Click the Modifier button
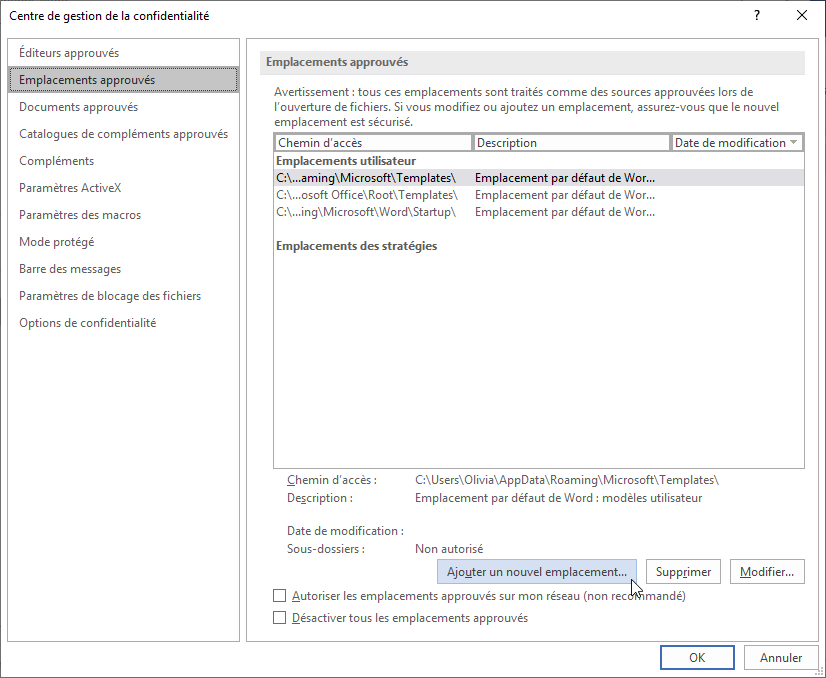Viewport: 826px width, 678px height. click(x=767, y=572)
